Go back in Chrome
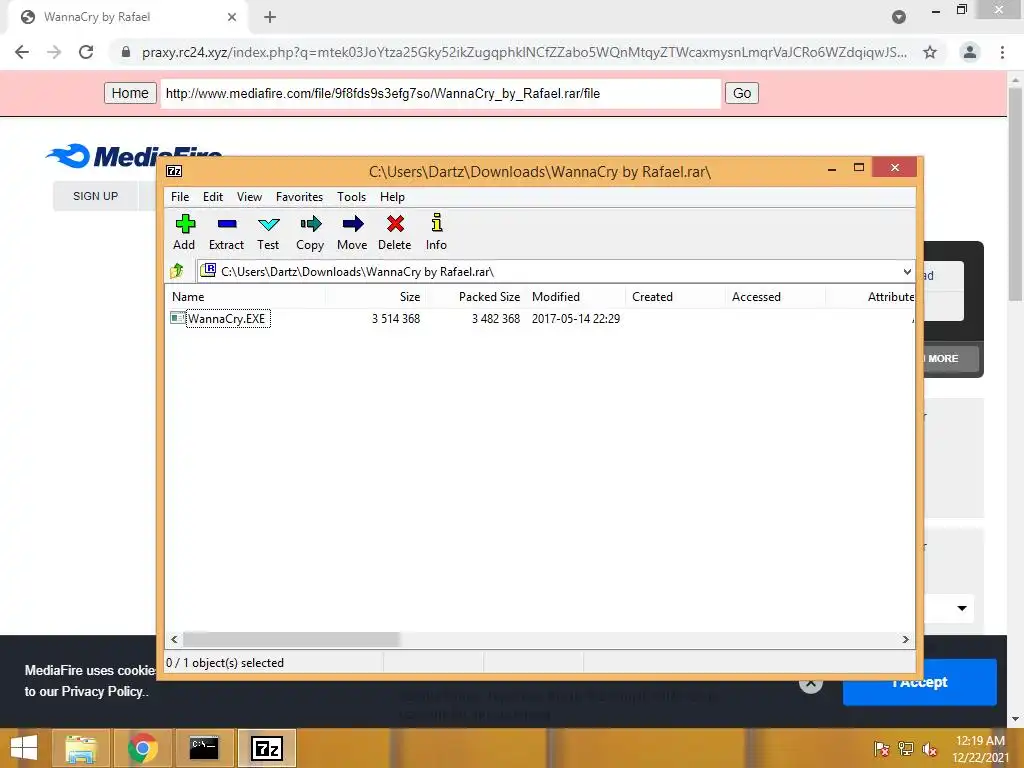The height and width of the screenshot is (768, 1024). 22,52
